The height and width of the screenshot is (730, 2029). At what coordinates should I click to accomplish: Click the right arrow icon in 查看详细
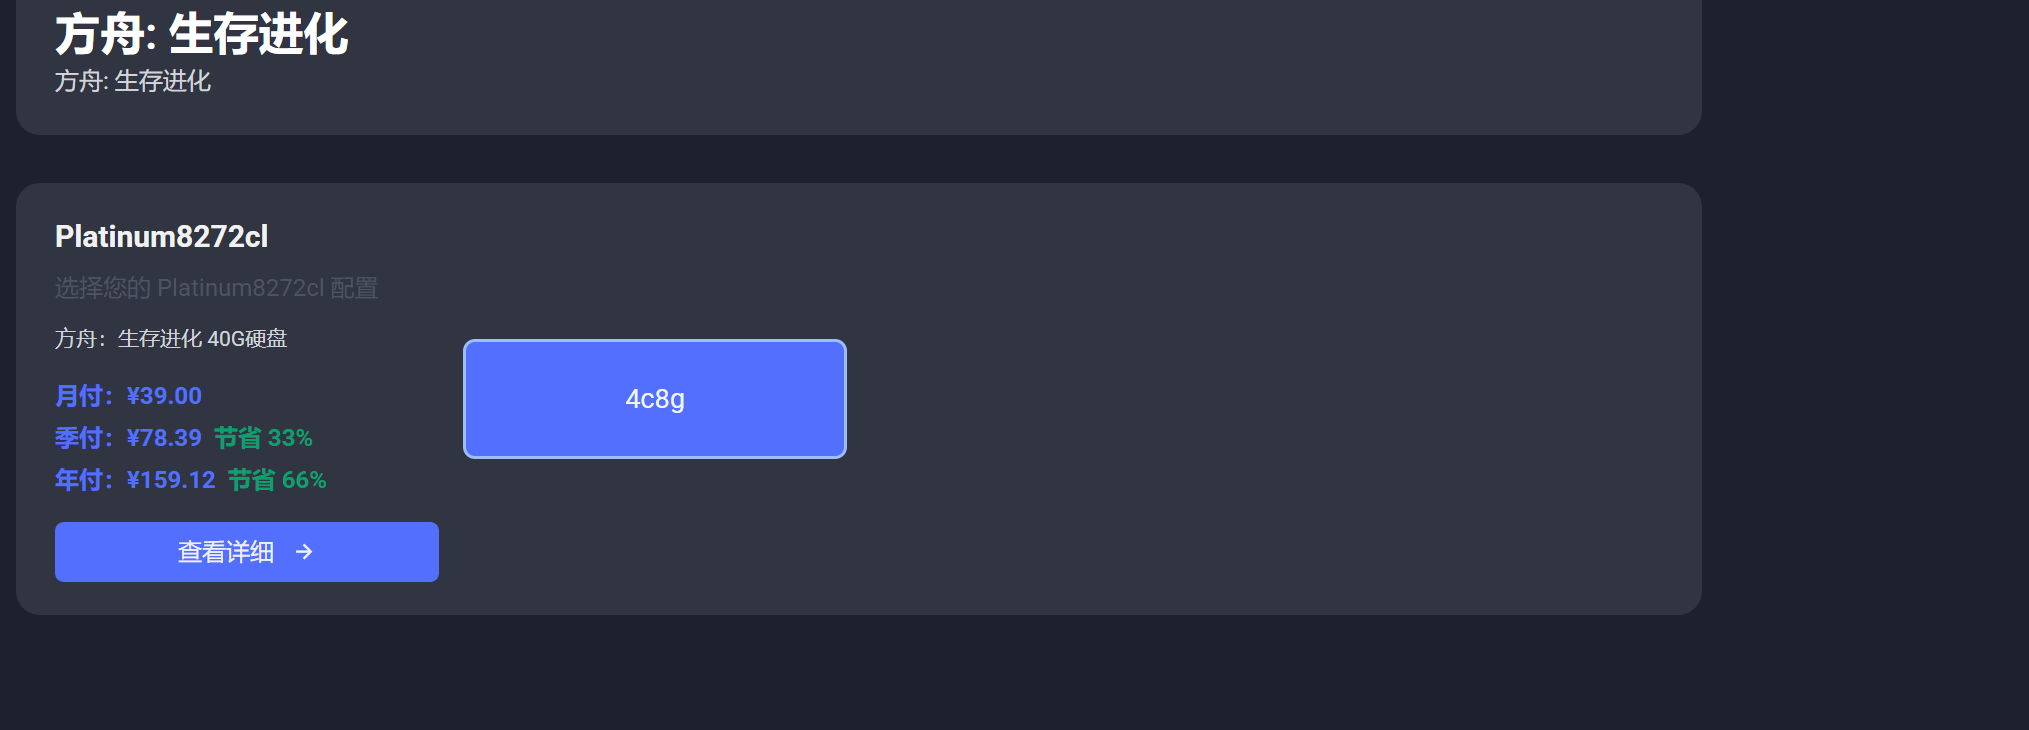(x=304, y=552)
